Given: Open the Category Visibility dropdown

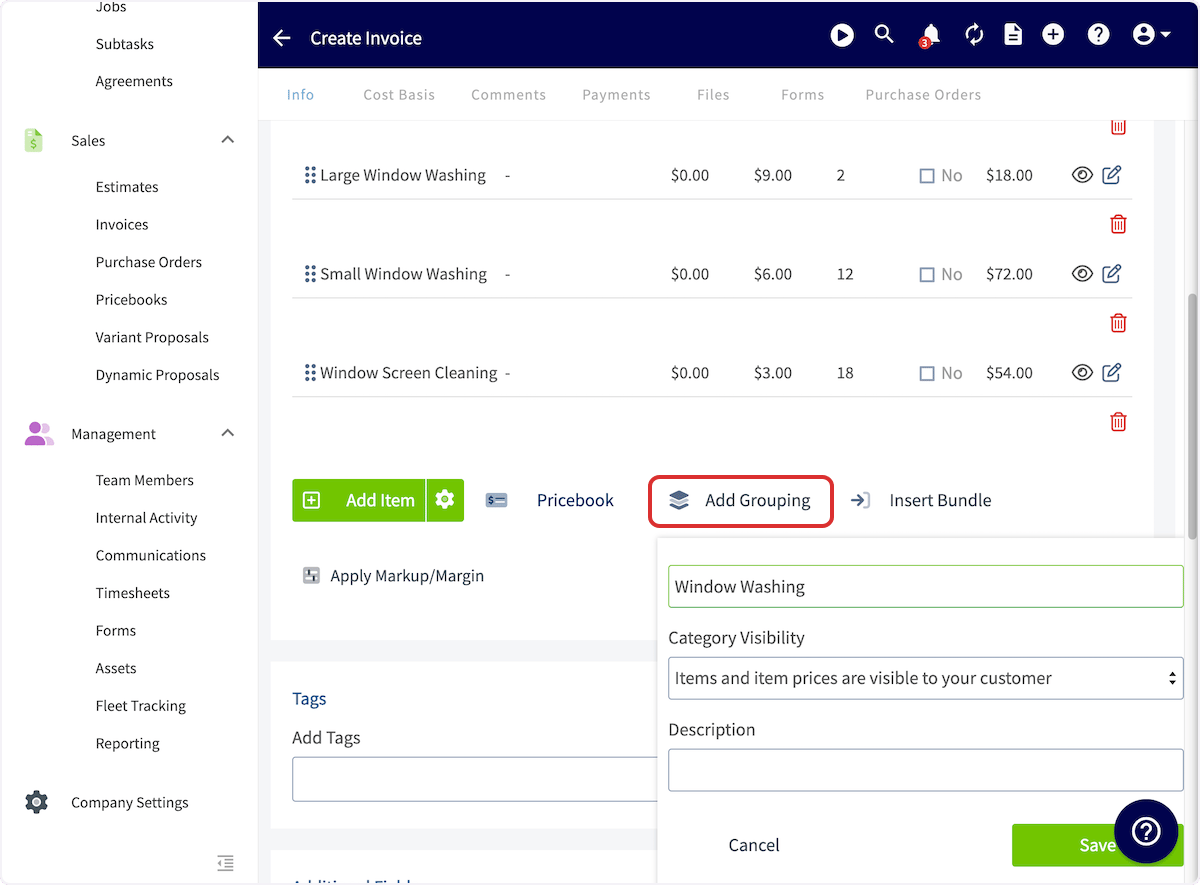Looking at the screenshot, I should pyautogui.click(x=926, y=678).
